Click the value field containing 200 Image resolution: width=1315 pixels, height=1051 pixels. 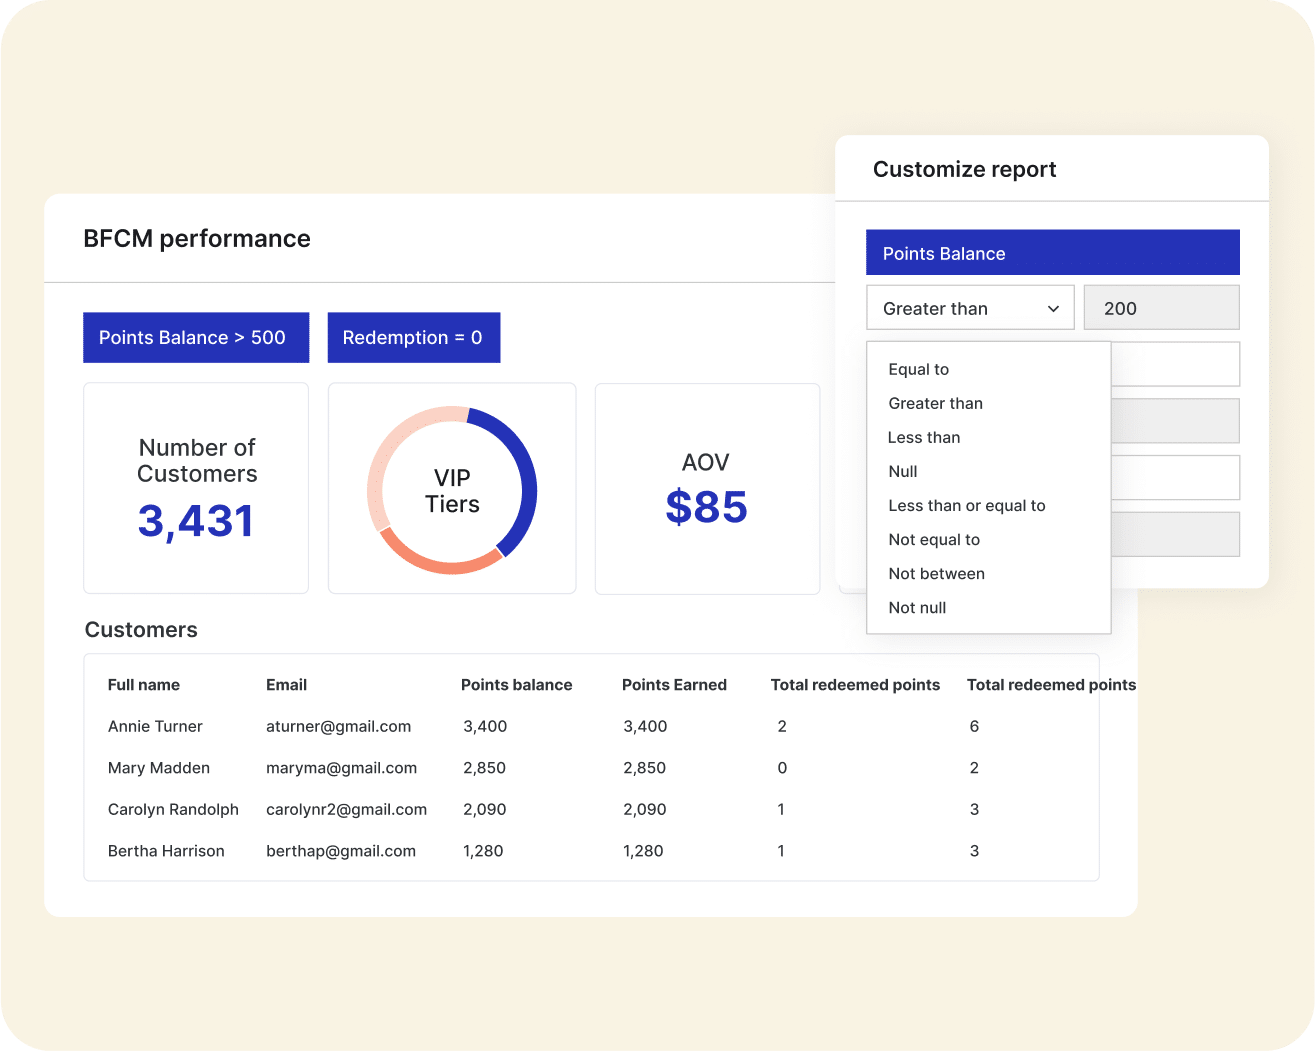click(1160, 308)
